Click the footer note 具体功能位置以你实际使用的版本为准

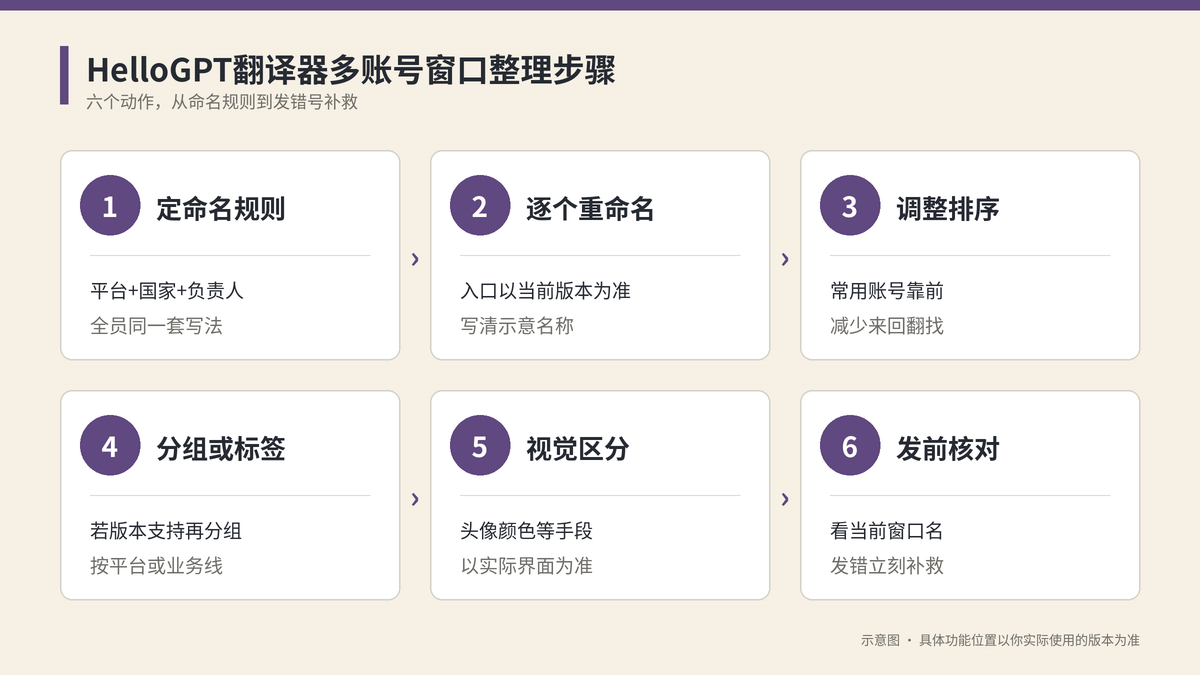pyautogui.click(x=1029, y=640)
